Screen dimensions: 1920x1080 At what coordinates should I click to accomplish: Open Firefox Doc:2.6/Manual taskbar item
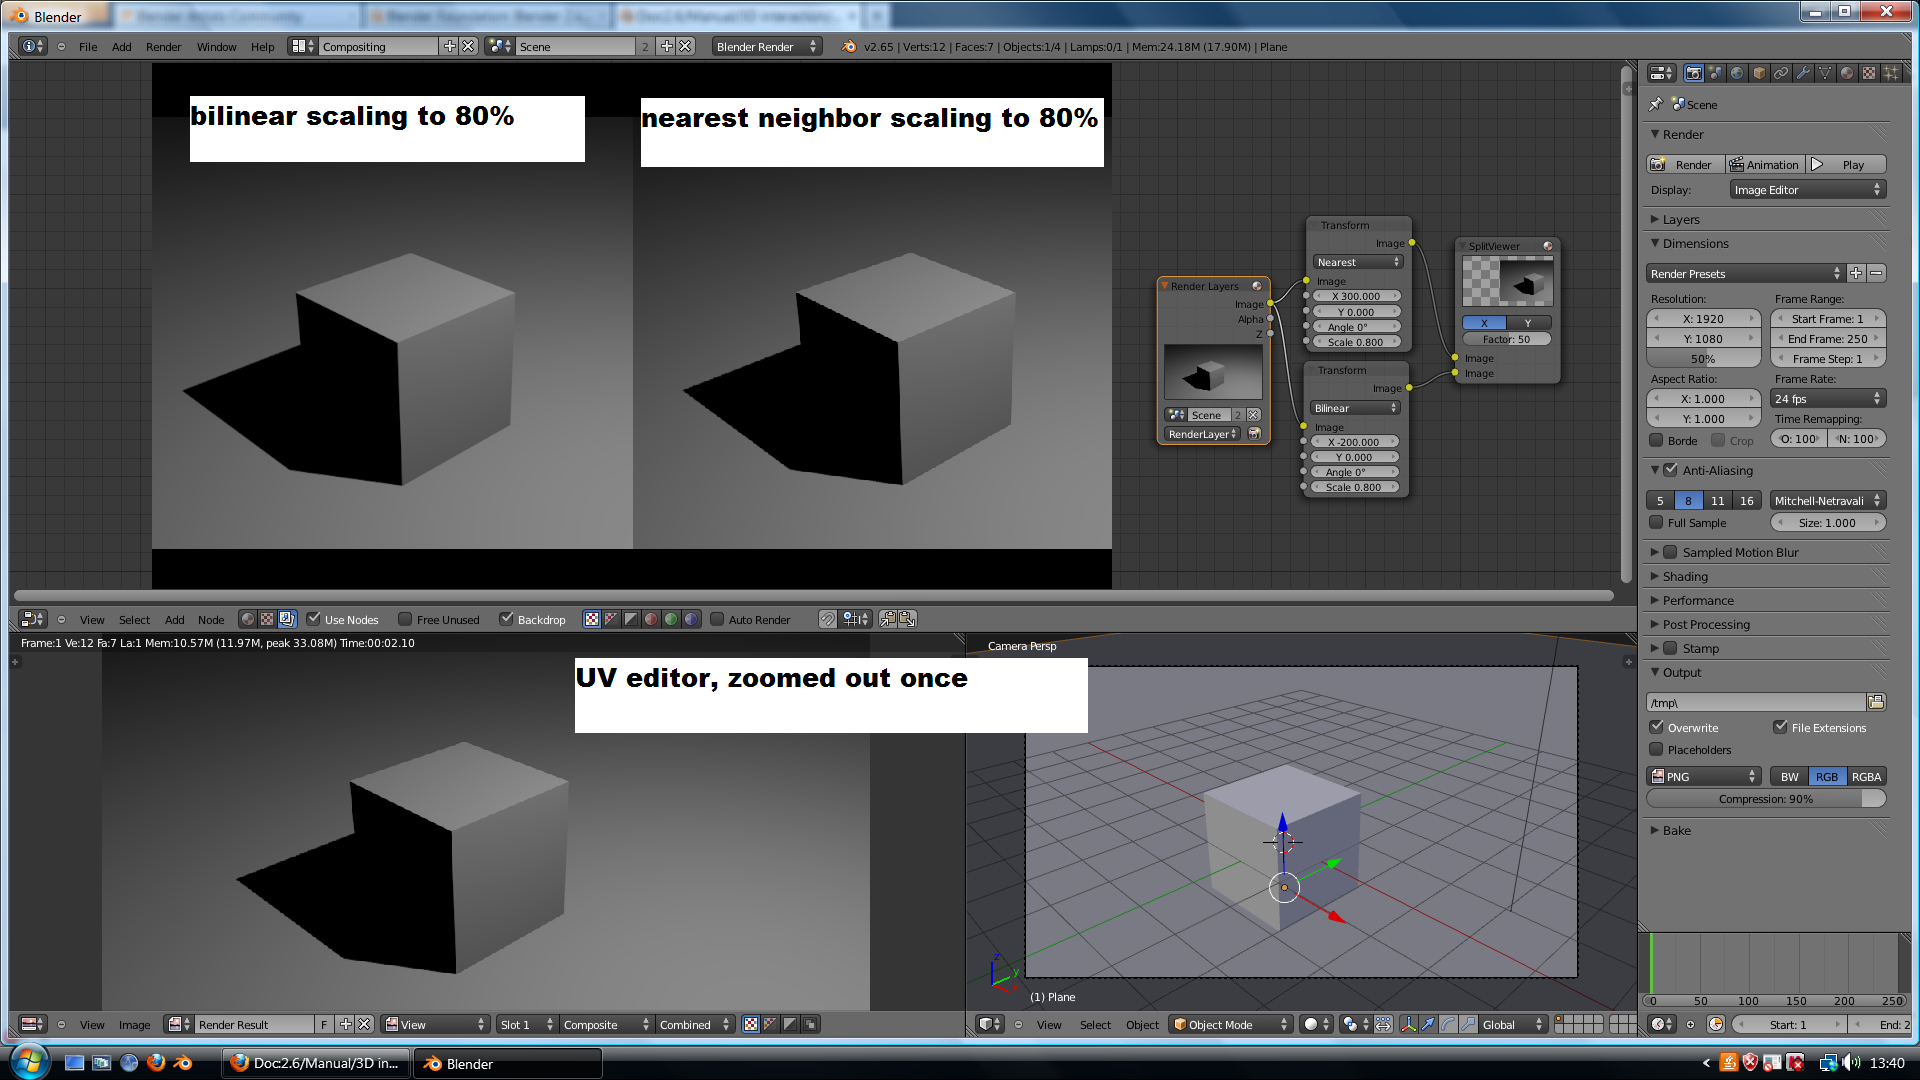tap(314, 1063)
